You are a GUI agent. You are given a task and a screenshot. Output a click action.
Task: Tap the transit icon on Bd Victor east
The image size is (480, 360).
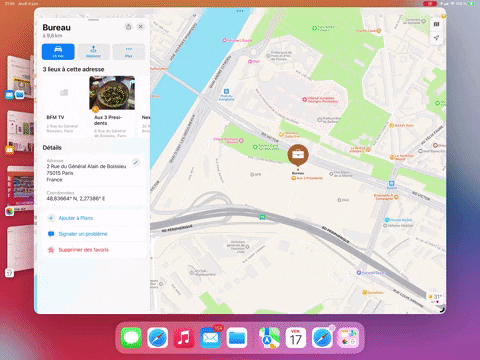392,183
